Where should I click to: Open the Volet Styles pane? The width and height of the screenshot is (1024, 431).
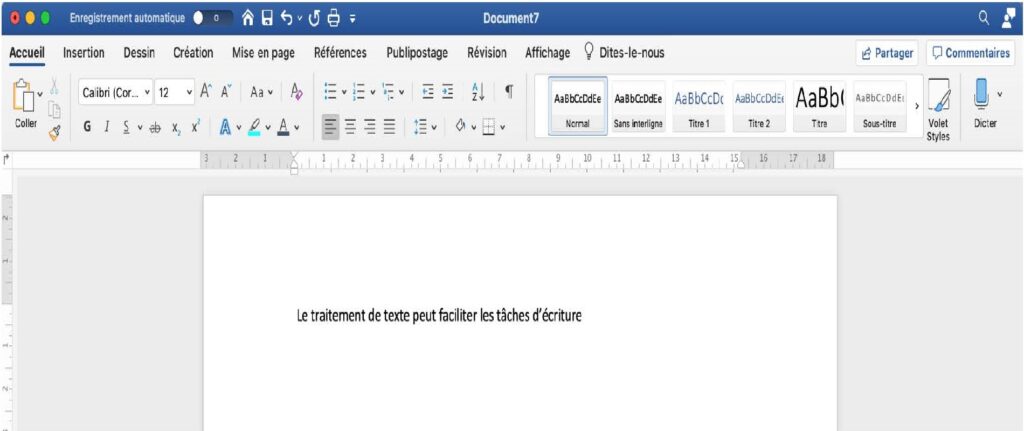pos(938,108)
